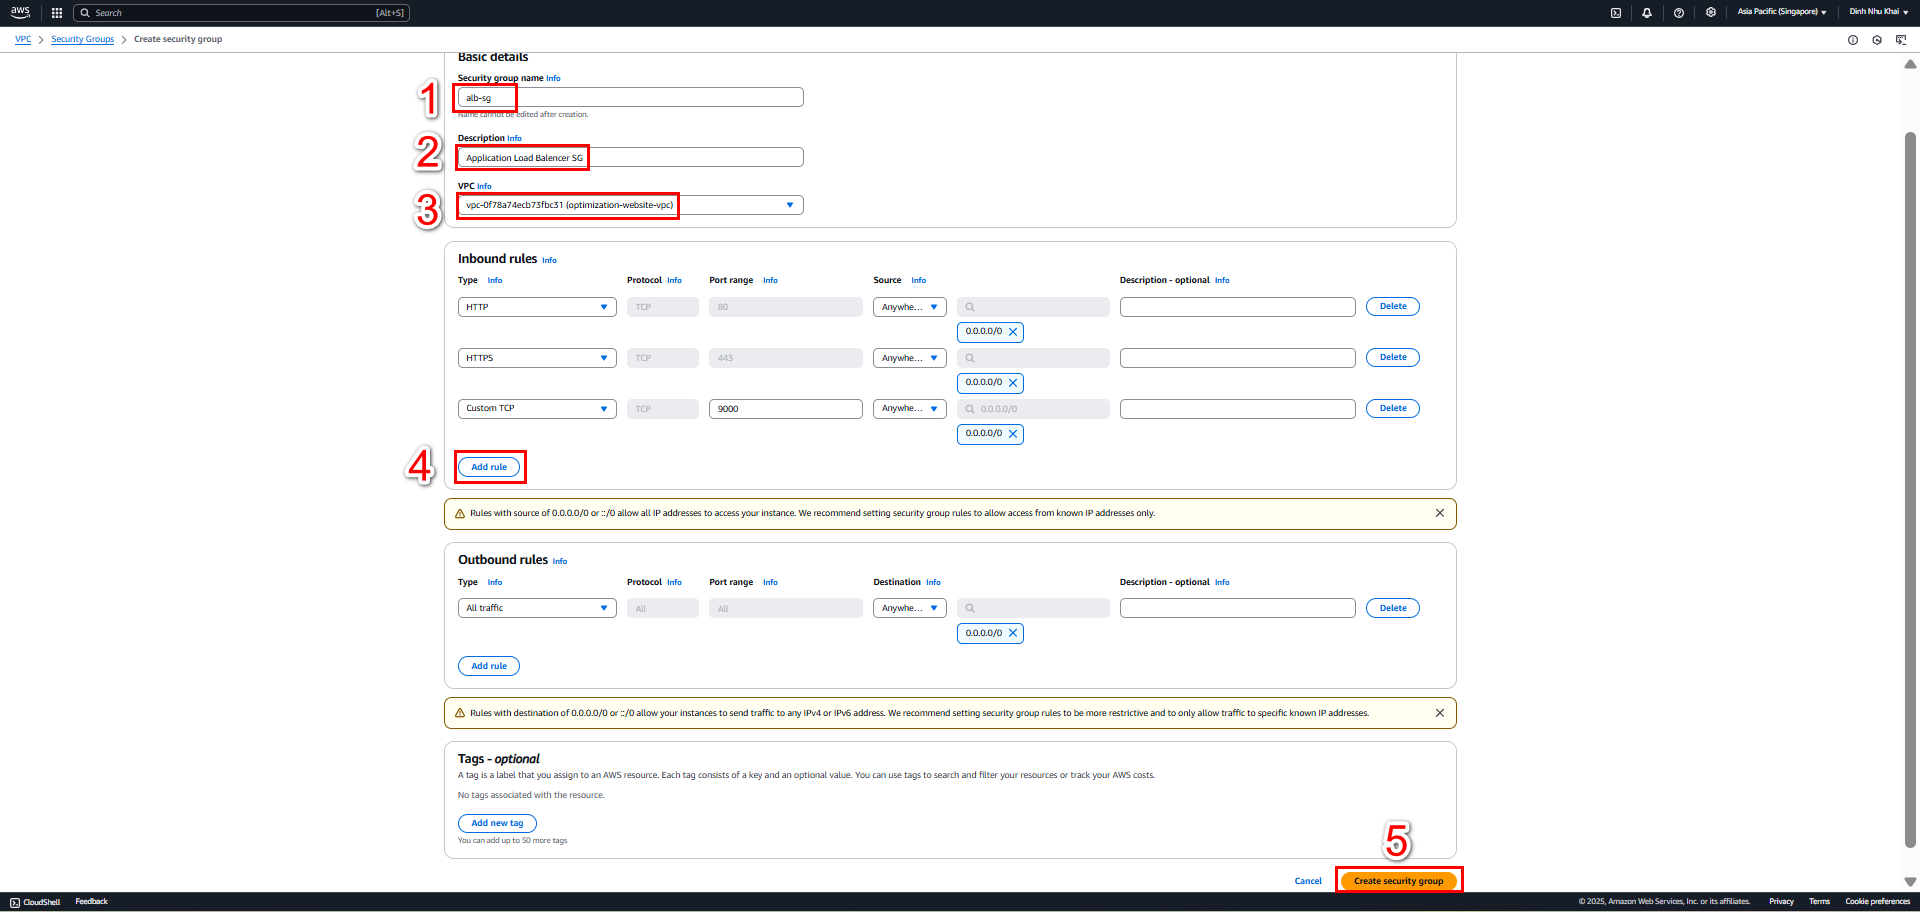Click Add new tag button
The height and width of the screenshot is (912, 1920).
[x=497, y=823]
